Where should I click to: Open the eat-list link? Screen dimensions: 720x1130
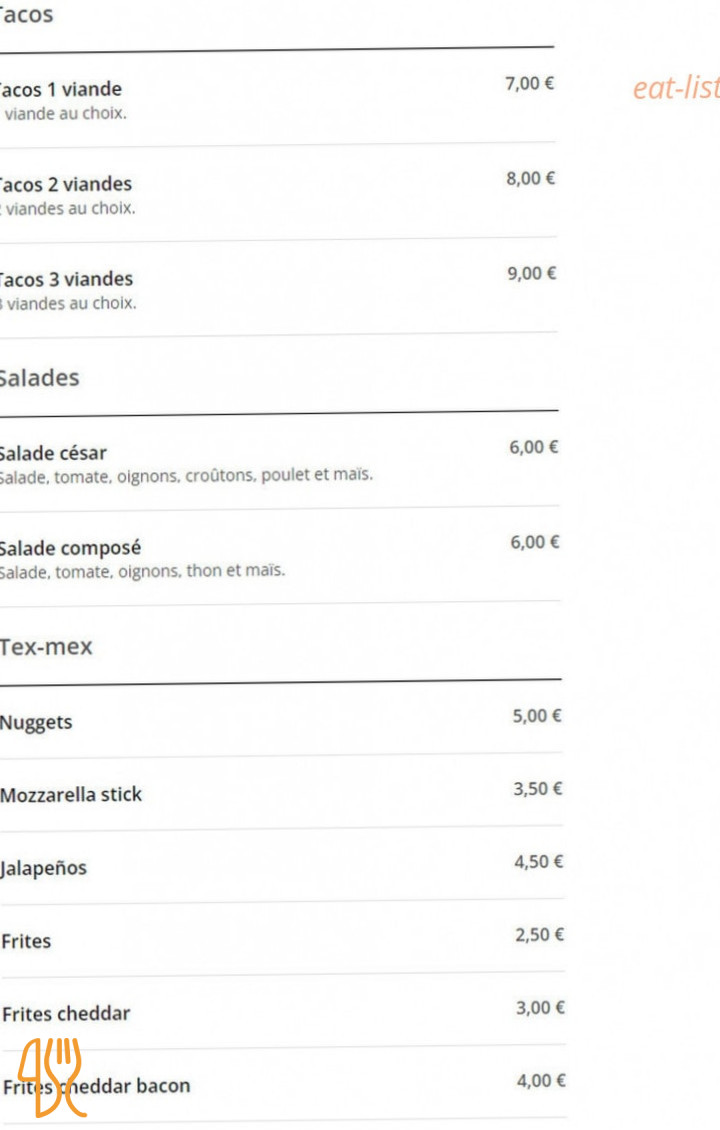[x=675, y=88]
